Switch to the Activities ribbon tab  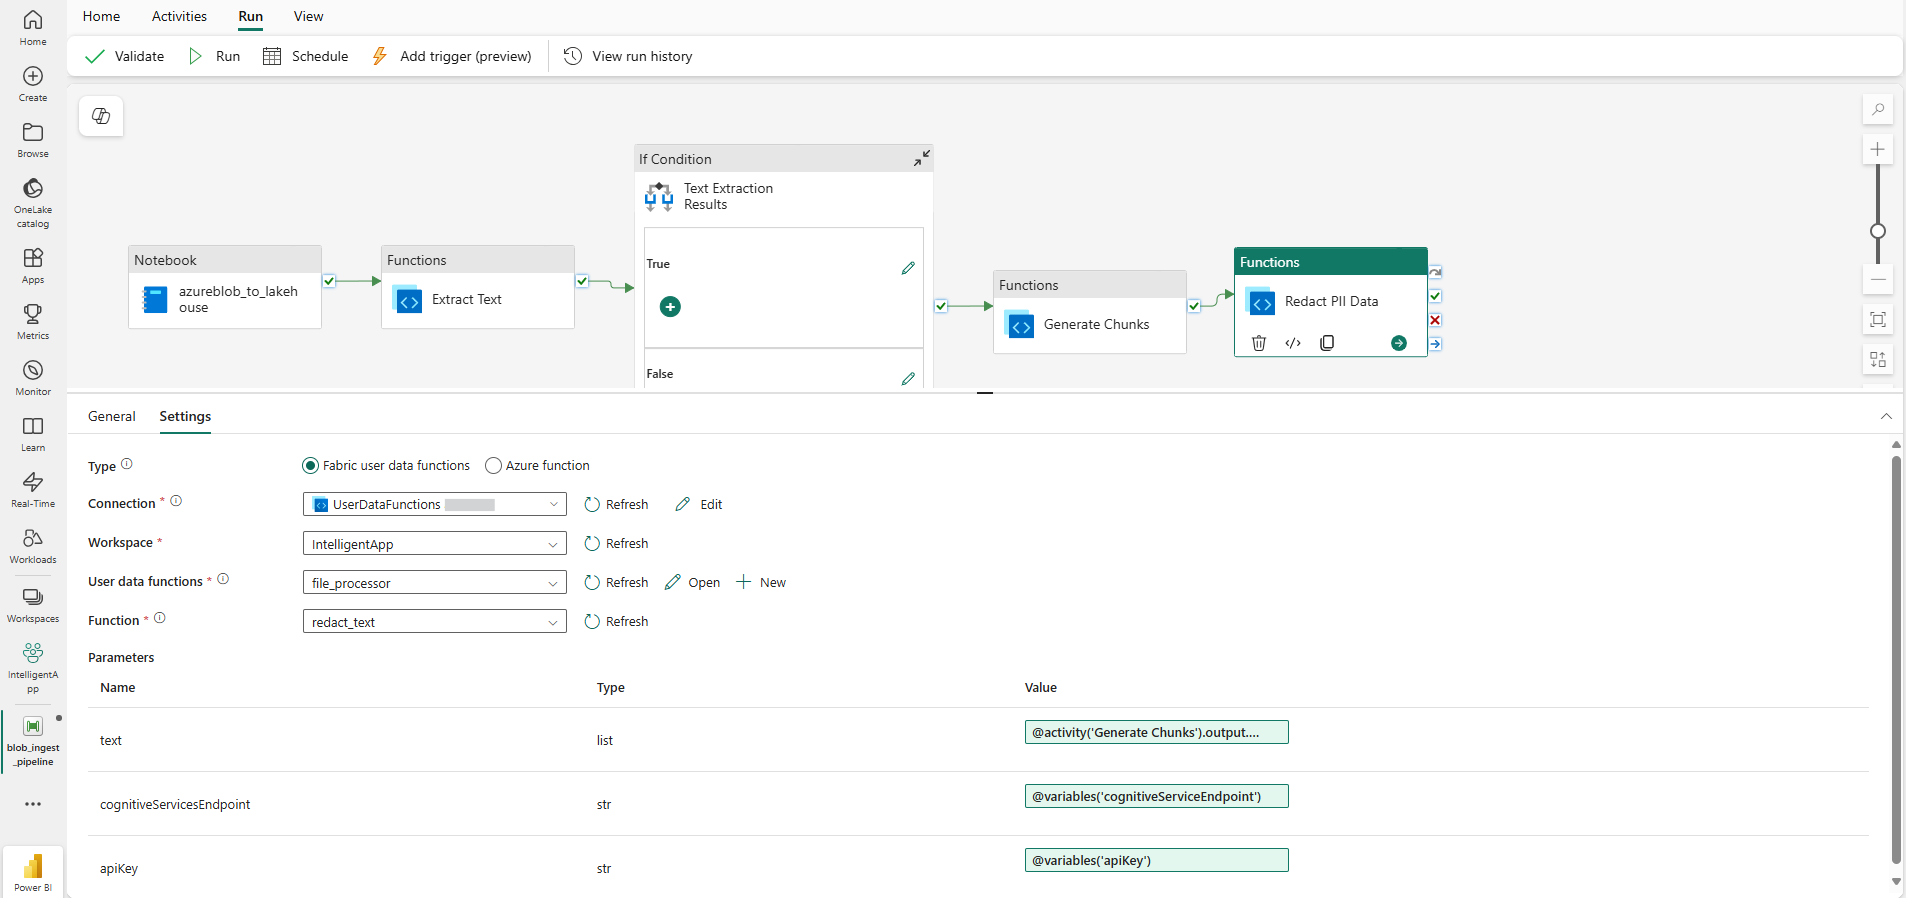[x=179, y=16]
